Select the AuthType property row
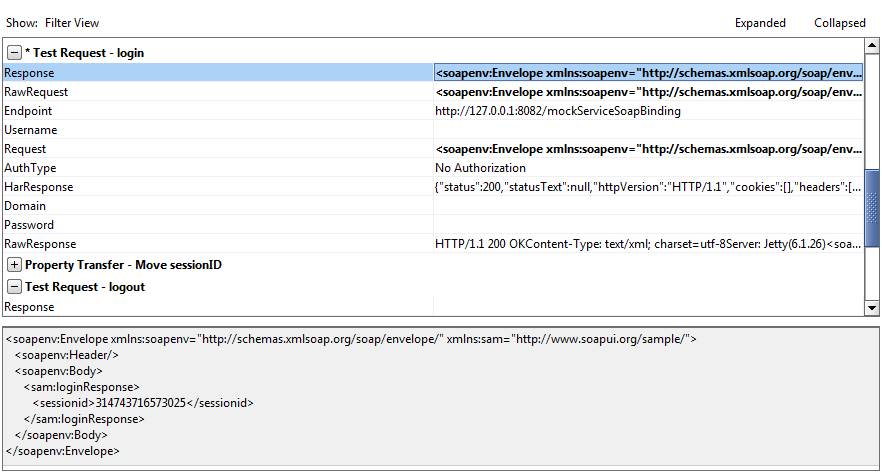 (218, 168)
